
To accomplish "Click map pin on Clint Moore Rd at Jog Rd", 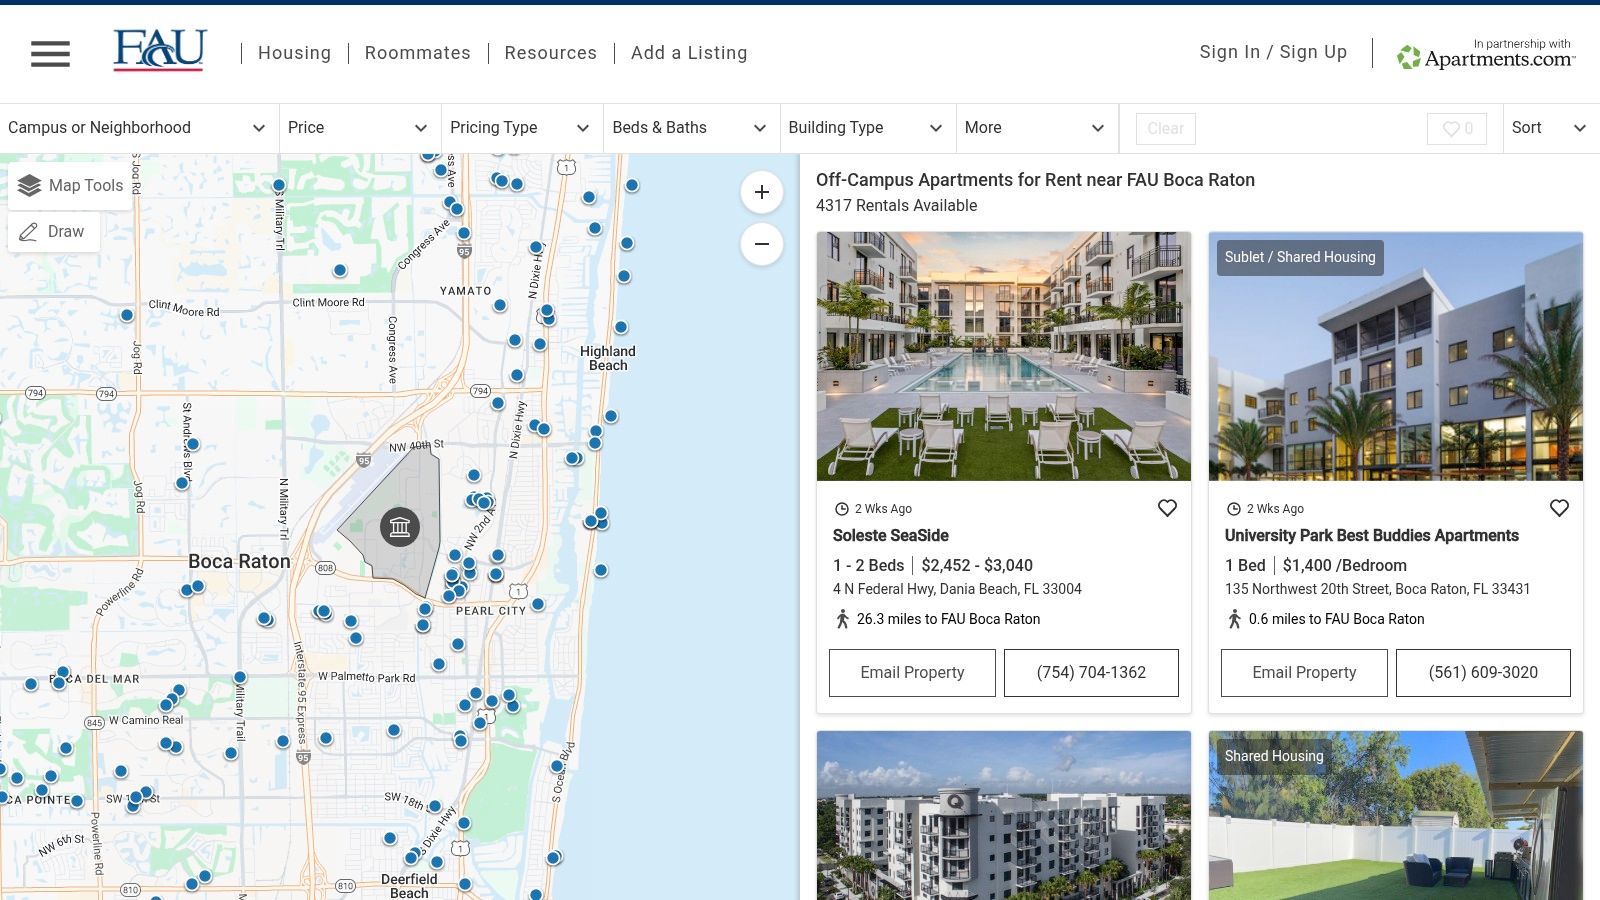I will click(x=127, y=315).
